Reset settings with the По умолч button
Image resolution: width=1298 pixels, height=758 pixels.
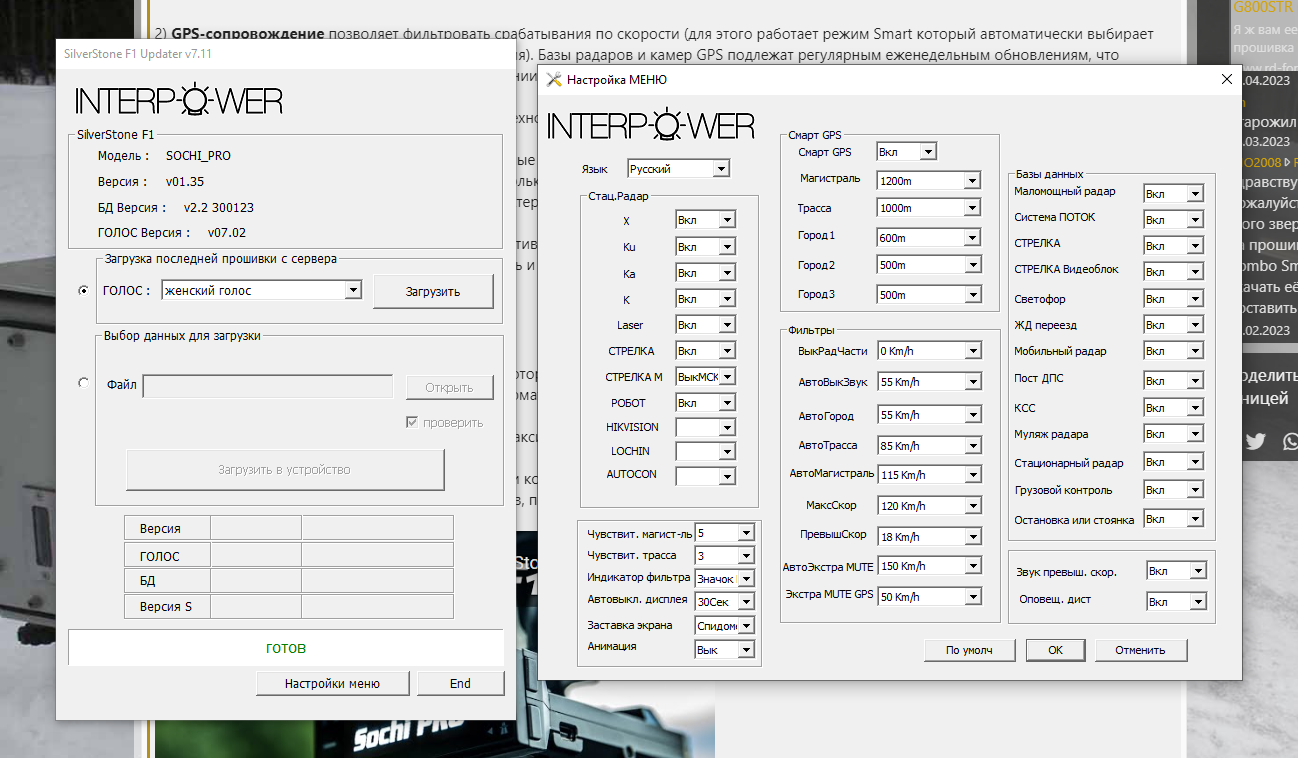(969, 650)
